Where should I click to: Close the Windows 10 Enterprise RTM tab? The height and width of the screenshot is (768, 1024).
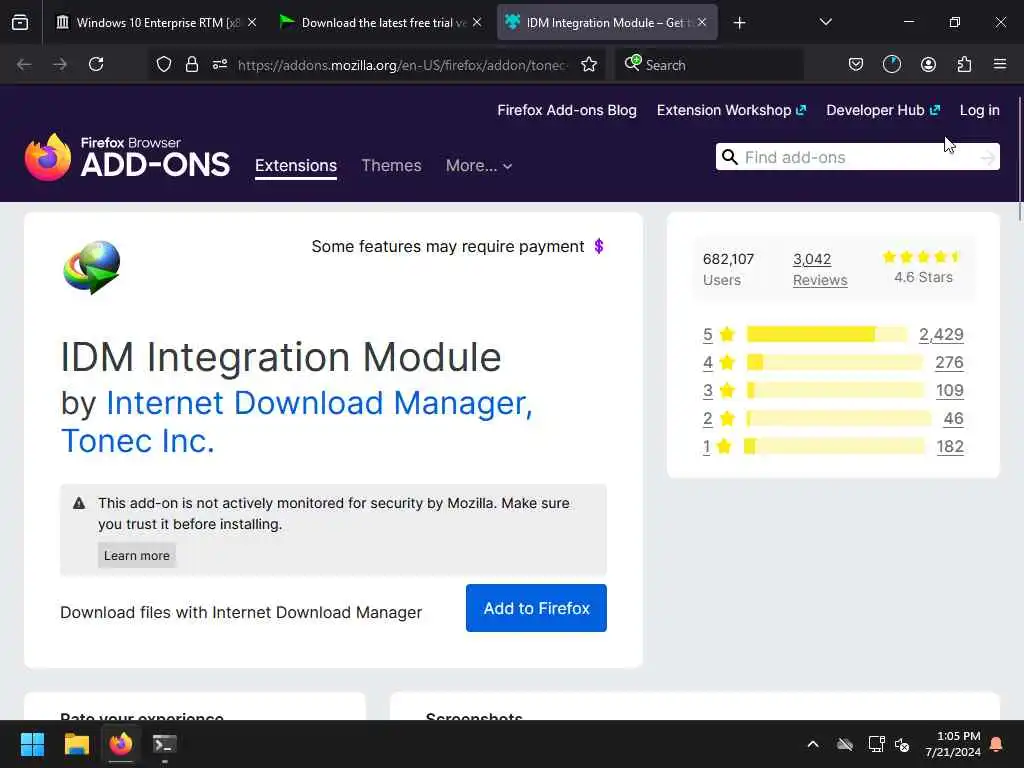pos(252,22)
